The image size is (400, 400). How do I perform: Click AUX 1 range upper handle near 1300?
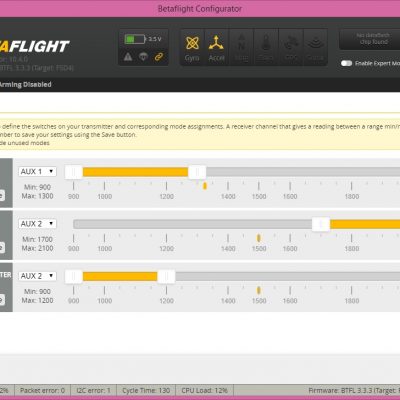[197, 172]
